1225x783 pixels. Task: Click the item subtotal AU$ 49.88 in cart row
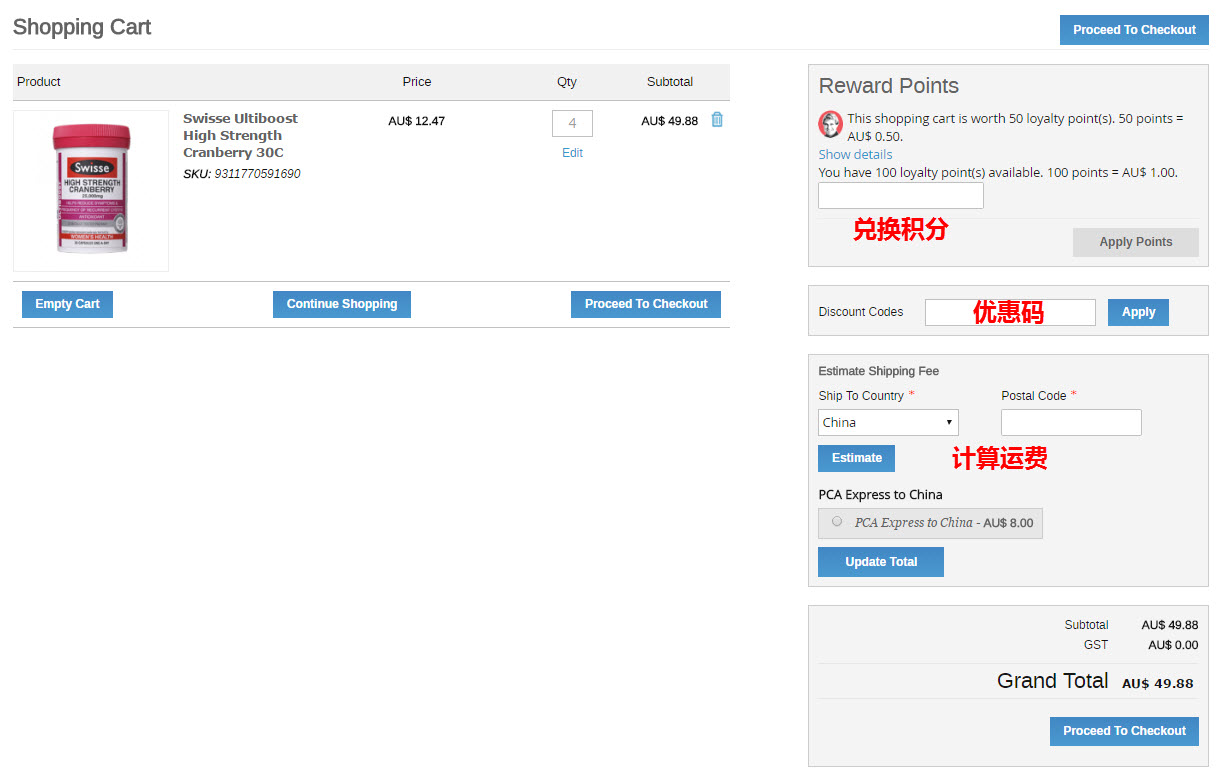click(670, 121)
